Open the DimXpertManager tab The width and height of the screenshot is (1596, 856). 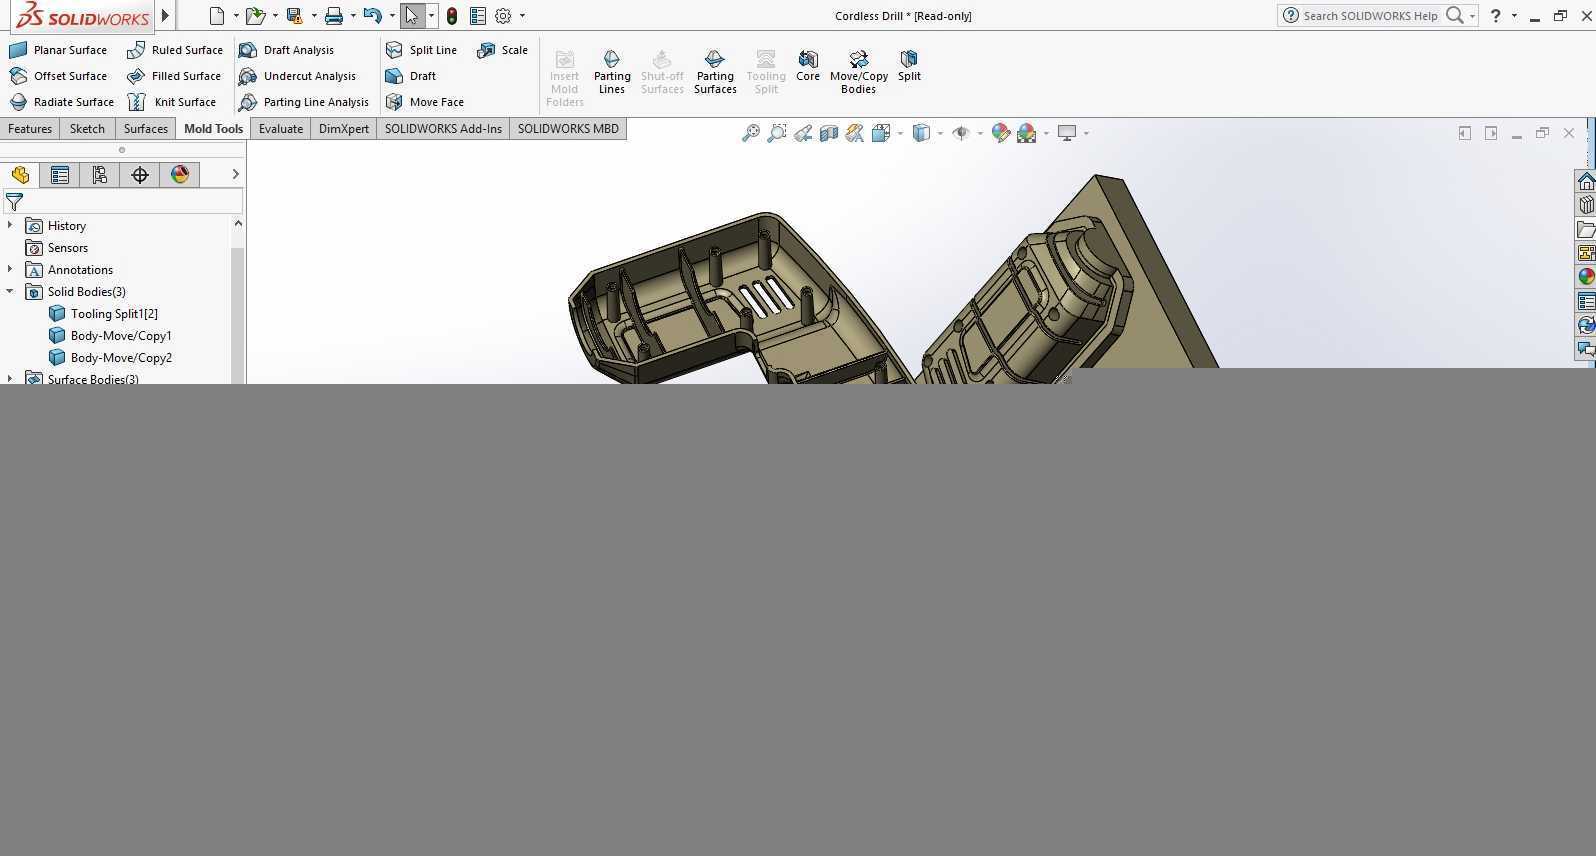click(140, 175)
